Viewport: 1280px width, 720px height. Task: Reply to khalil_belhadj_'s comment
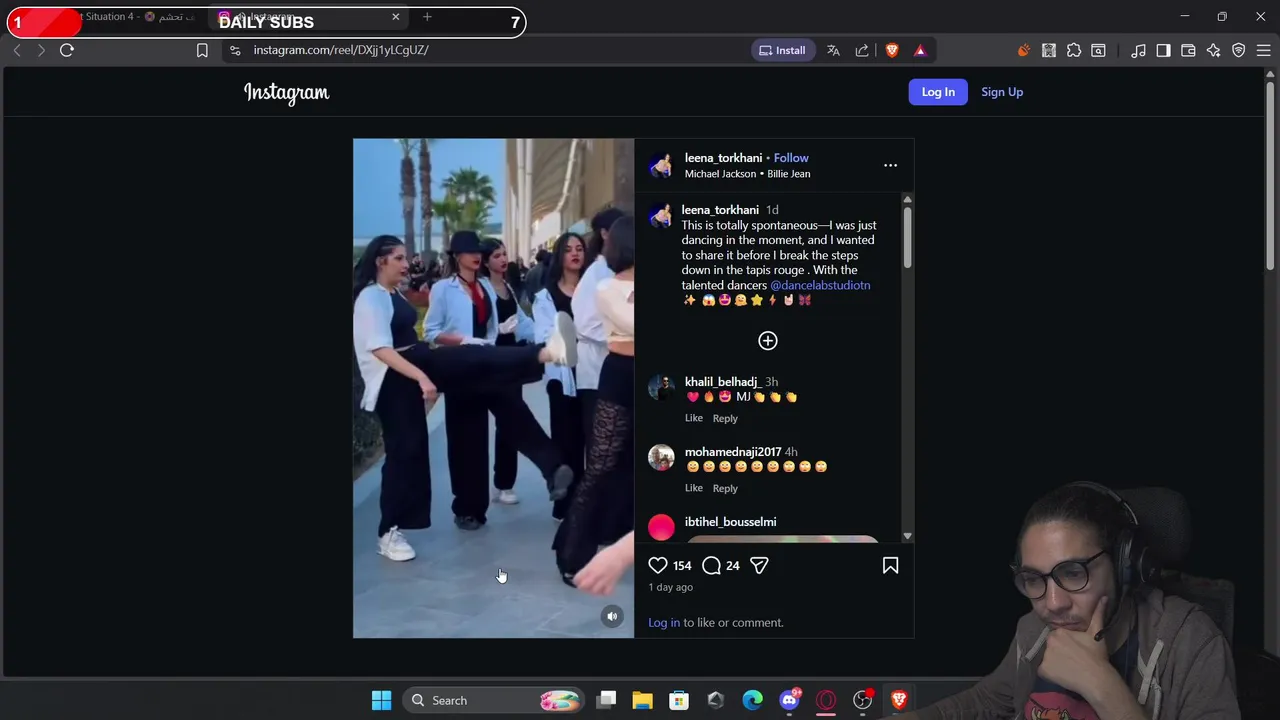click(x=725, y=418)
